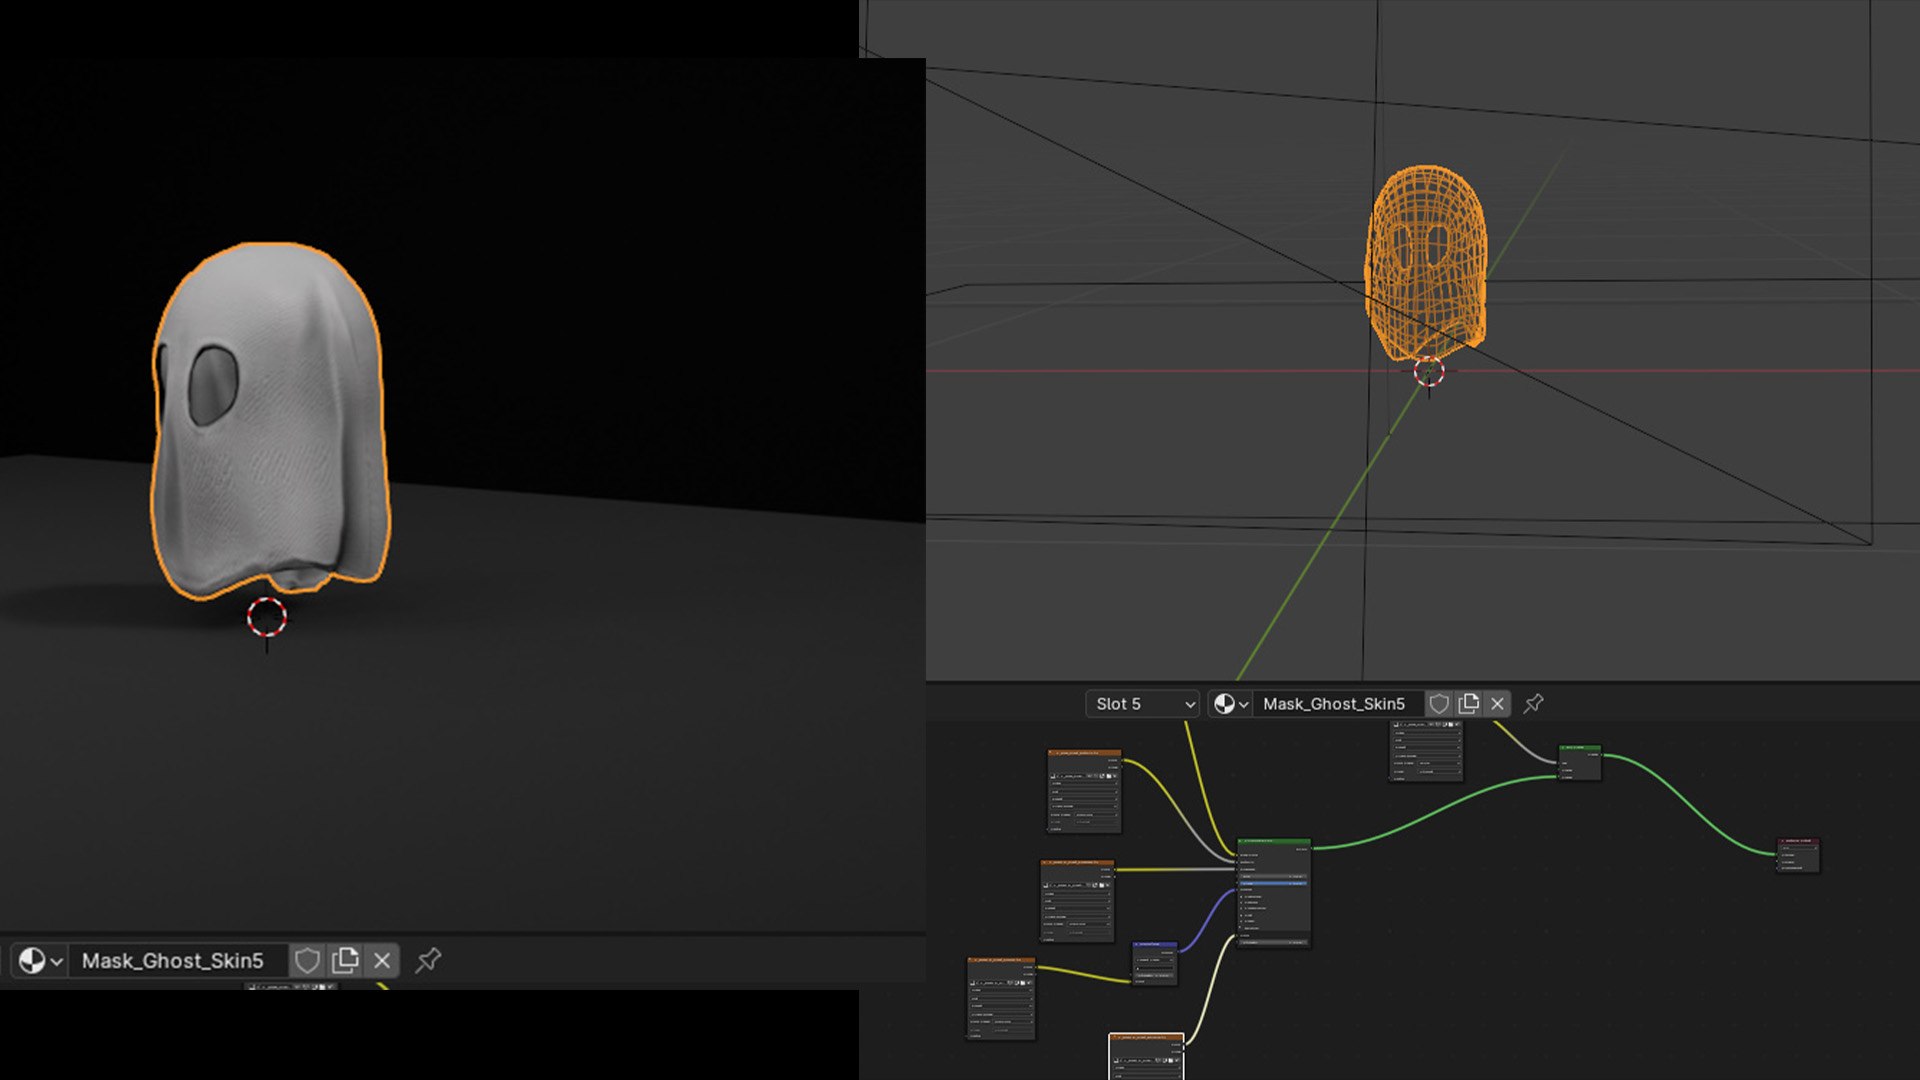
Task: Select the small blue-header normal map node
Action: click(x=1154, y=945)
